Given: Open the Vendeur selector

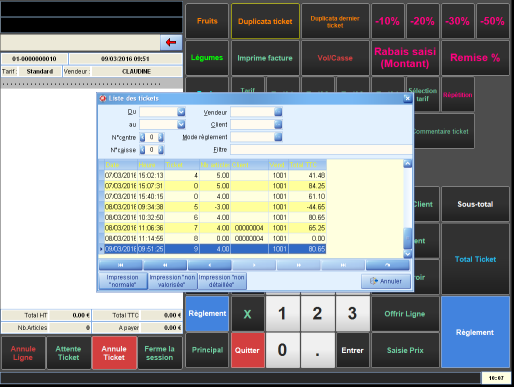Looking at the screenshot, I should pos(278,112).
